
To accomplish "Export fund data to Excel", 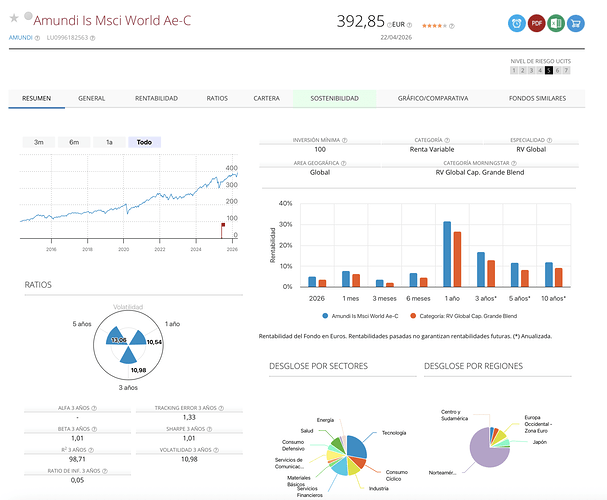I will 556,24.
